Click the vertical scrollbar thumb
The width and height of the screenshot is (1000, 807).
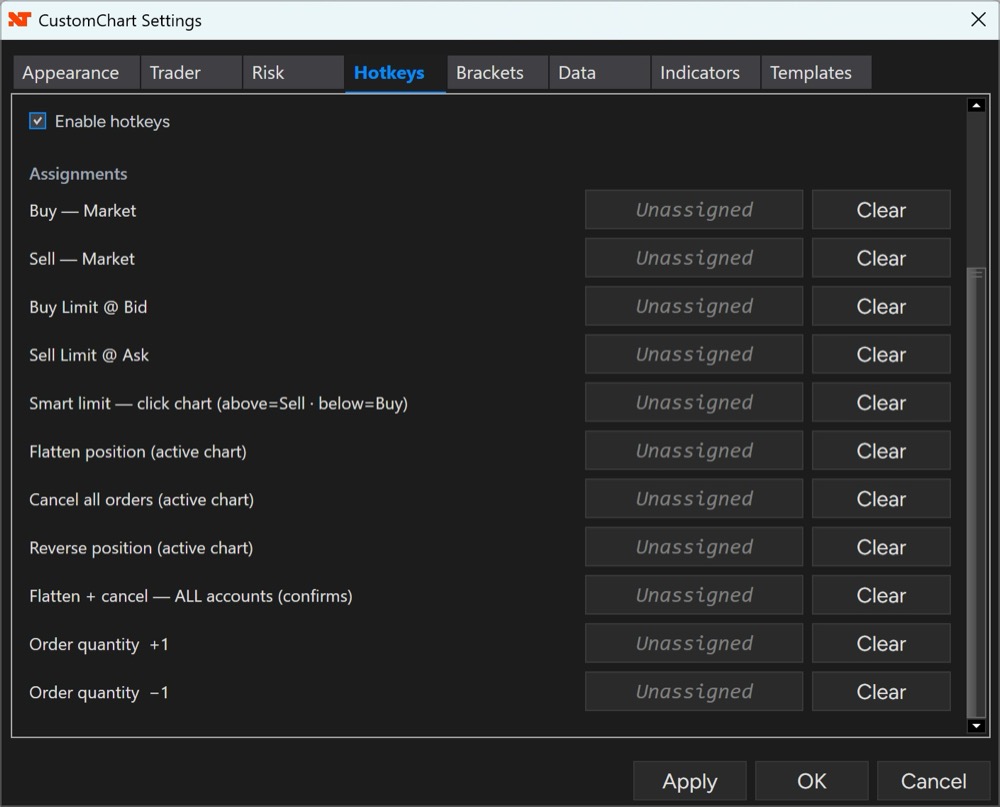coord(976,492)
